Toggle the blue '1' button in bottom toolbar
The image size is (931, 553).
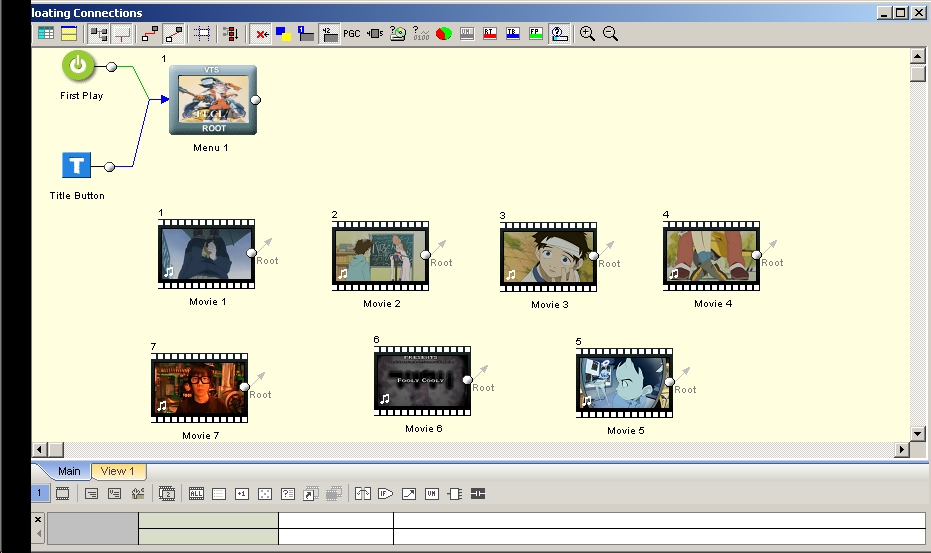[x=39, y=493]
